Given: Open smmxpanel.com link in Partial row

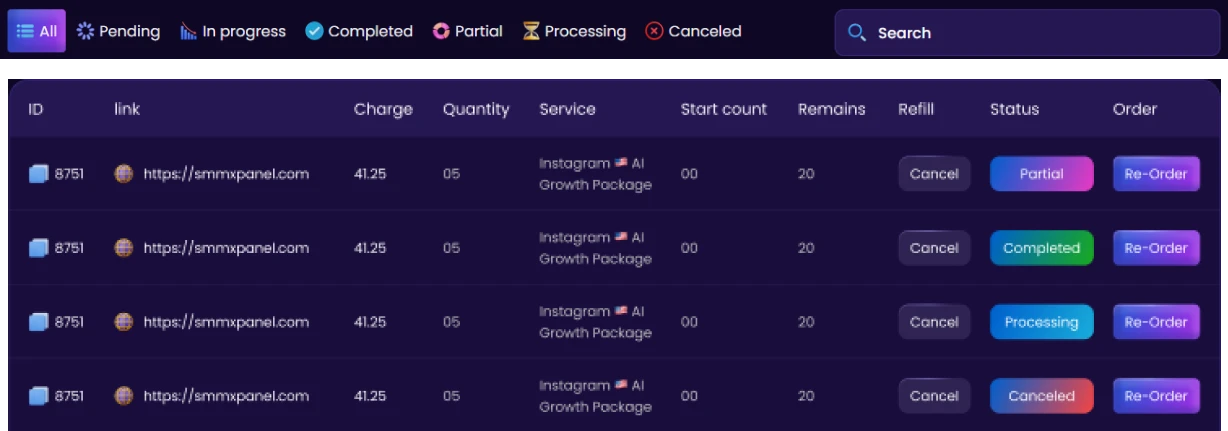Looking at the screenshot, I should pos(226,174).
